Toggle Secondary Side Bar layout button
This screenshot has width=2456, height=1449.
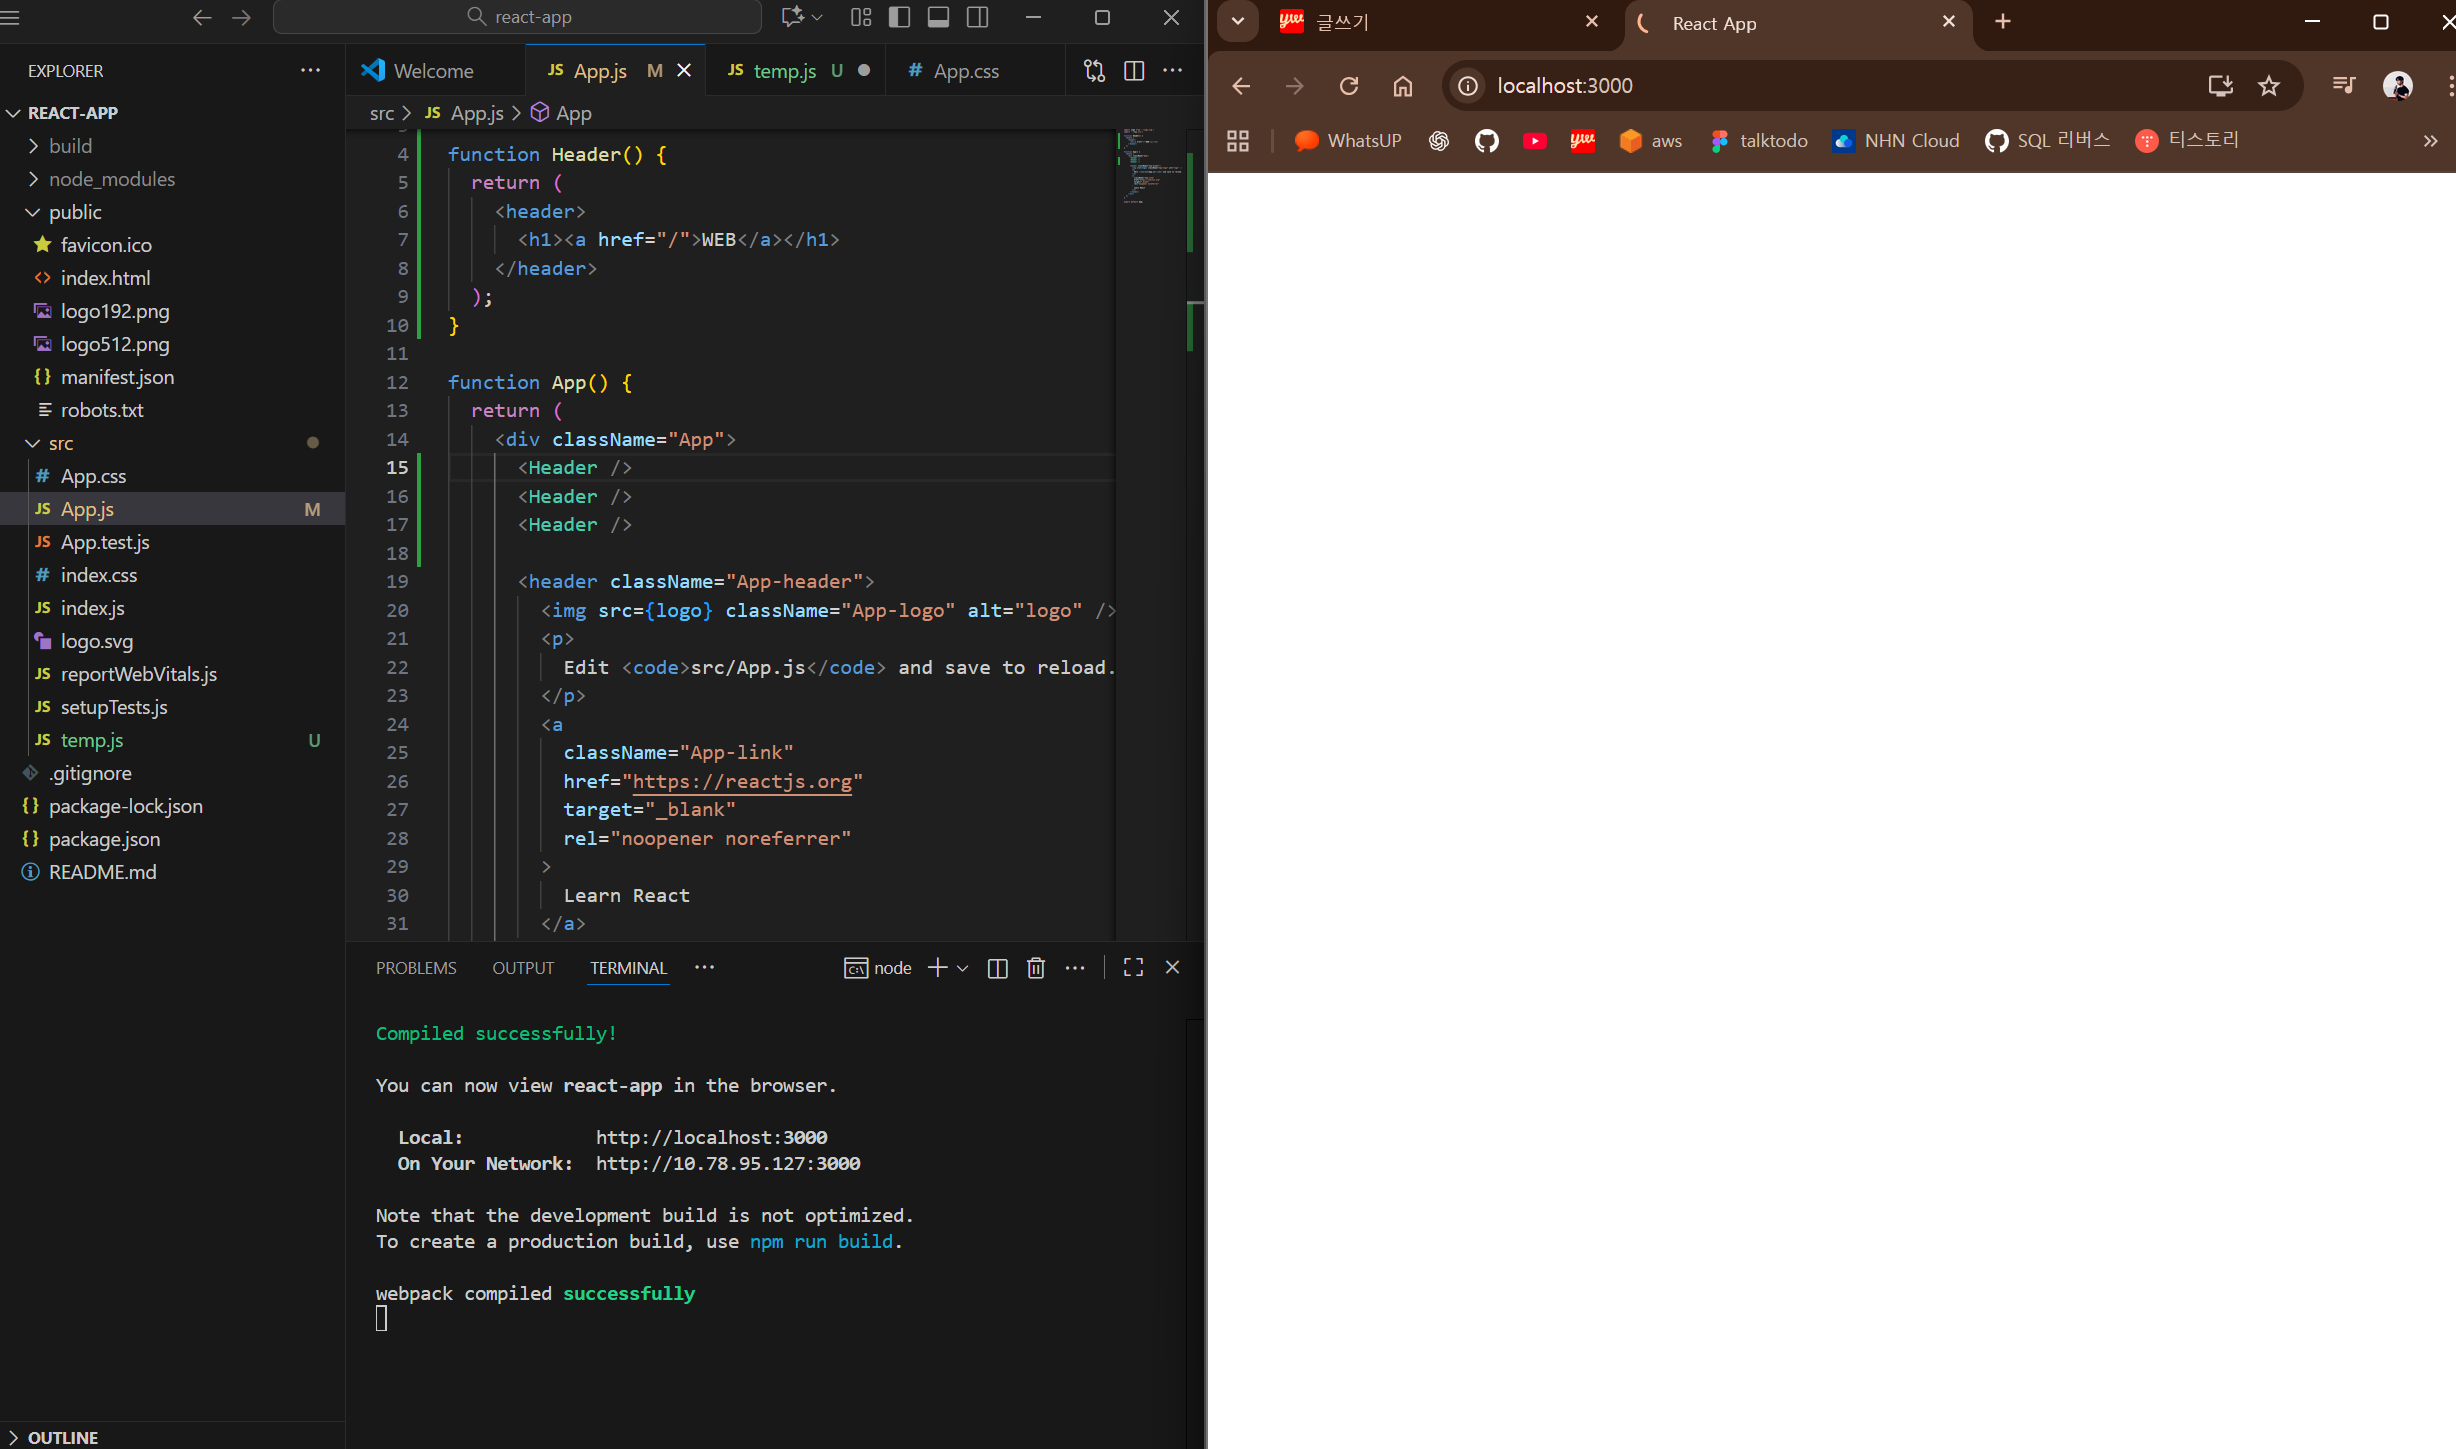pyautogui.click(x=978, y=17)
